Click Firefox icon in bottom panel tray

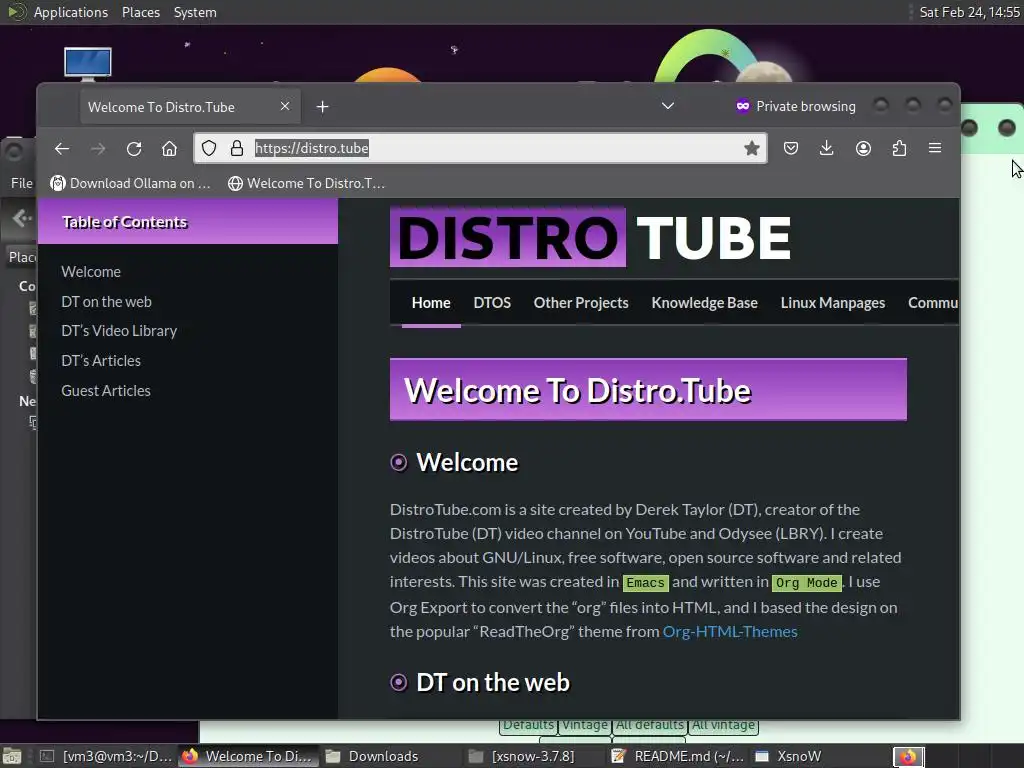908,756
